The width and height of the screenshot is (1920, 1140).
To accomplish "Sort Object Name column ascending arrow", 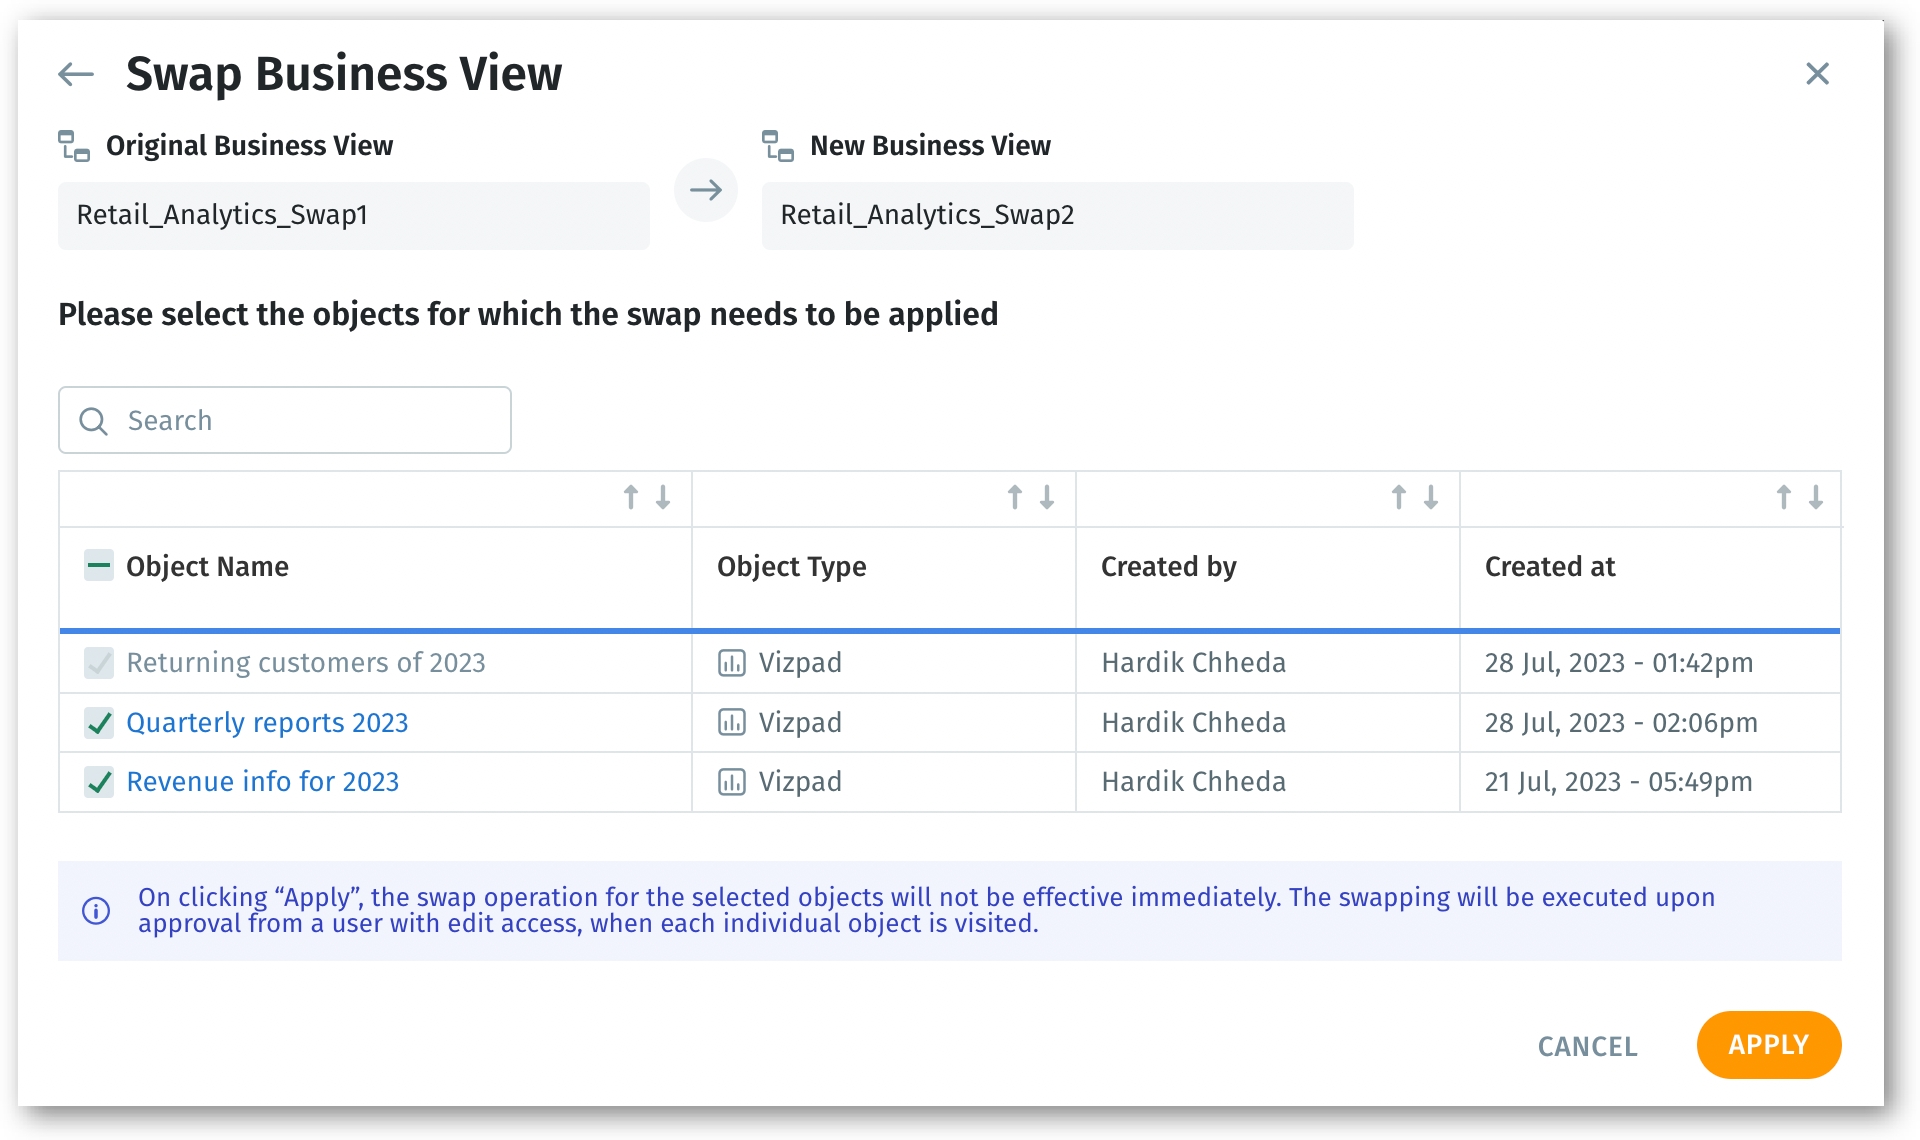I will click(x=631, y=497).
